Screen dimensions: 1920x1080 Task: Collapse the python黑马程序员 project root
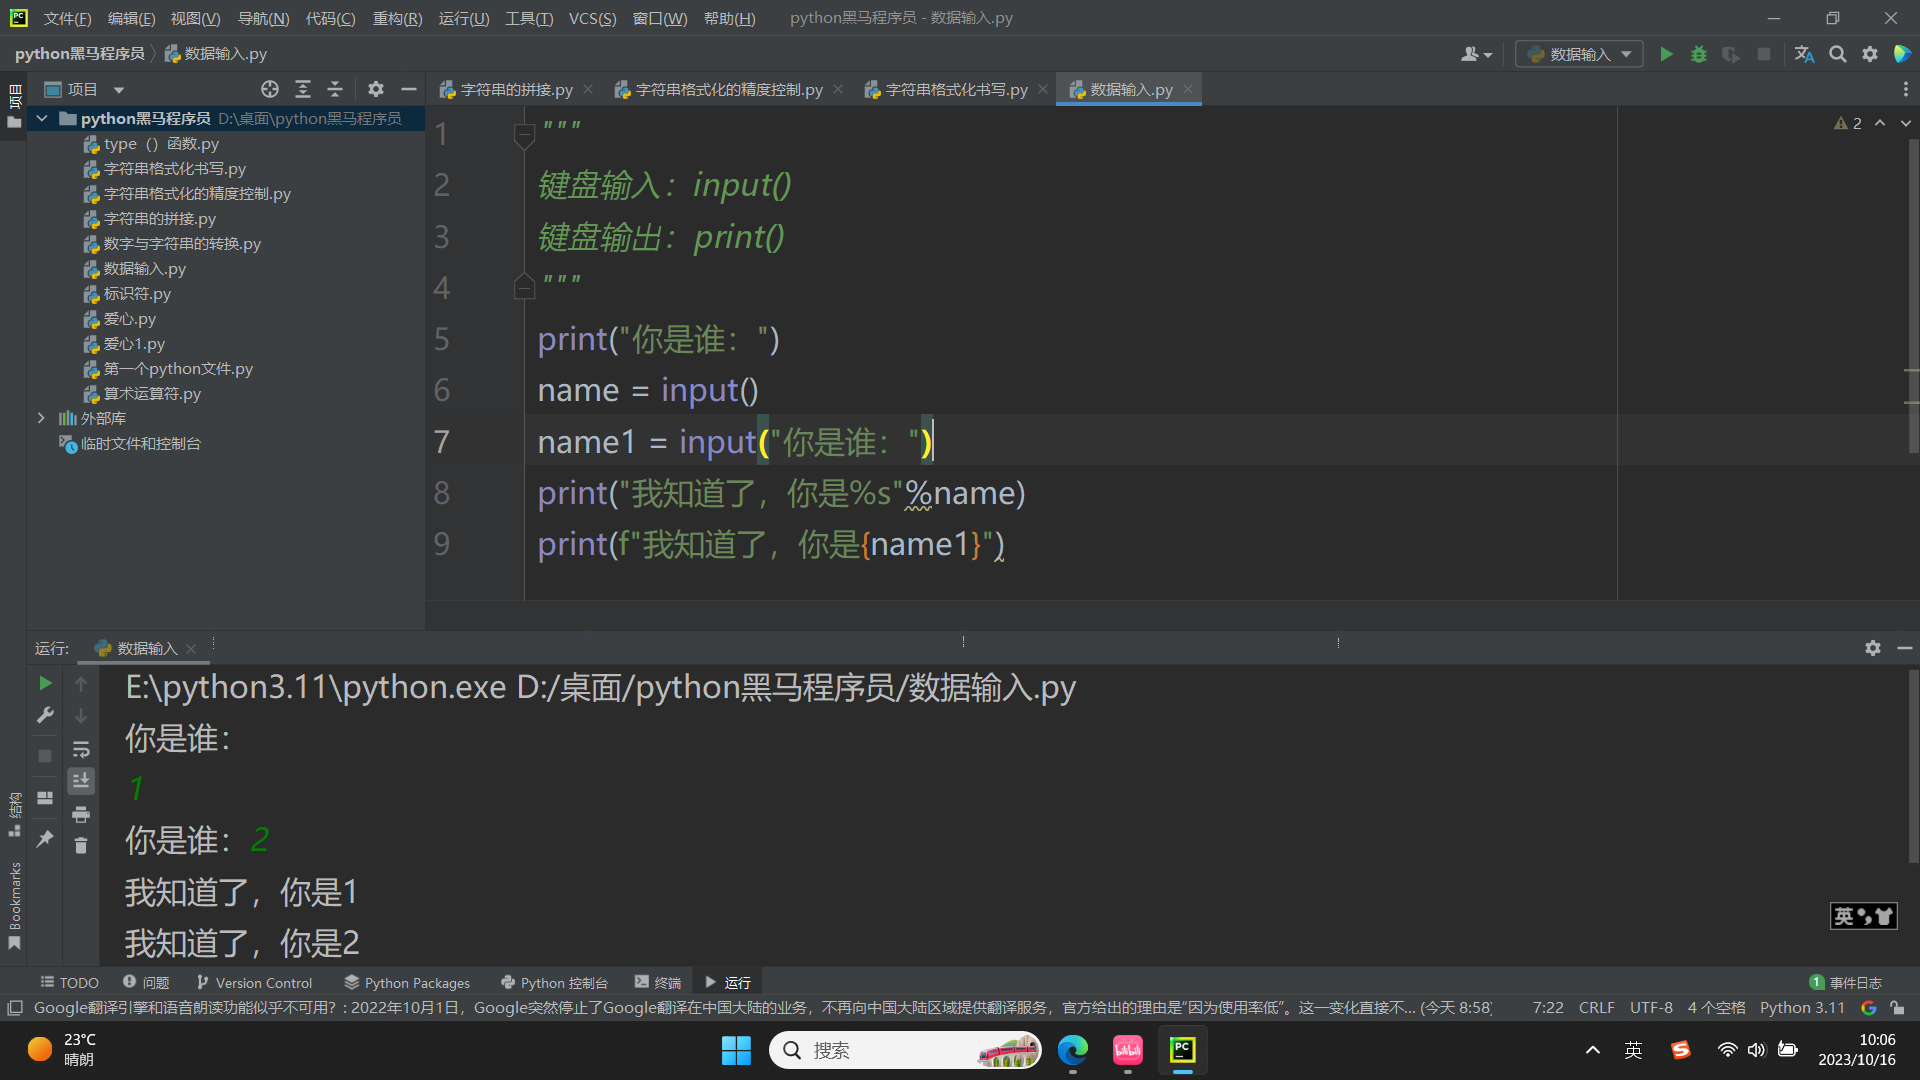tap(42, 118)
